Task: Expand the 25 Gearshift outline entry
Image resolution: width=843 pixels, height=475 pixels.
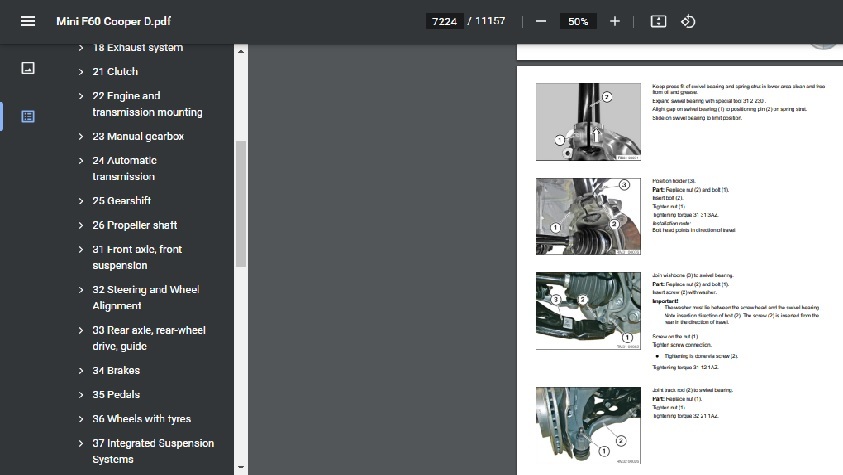Action: click(81, 201)
